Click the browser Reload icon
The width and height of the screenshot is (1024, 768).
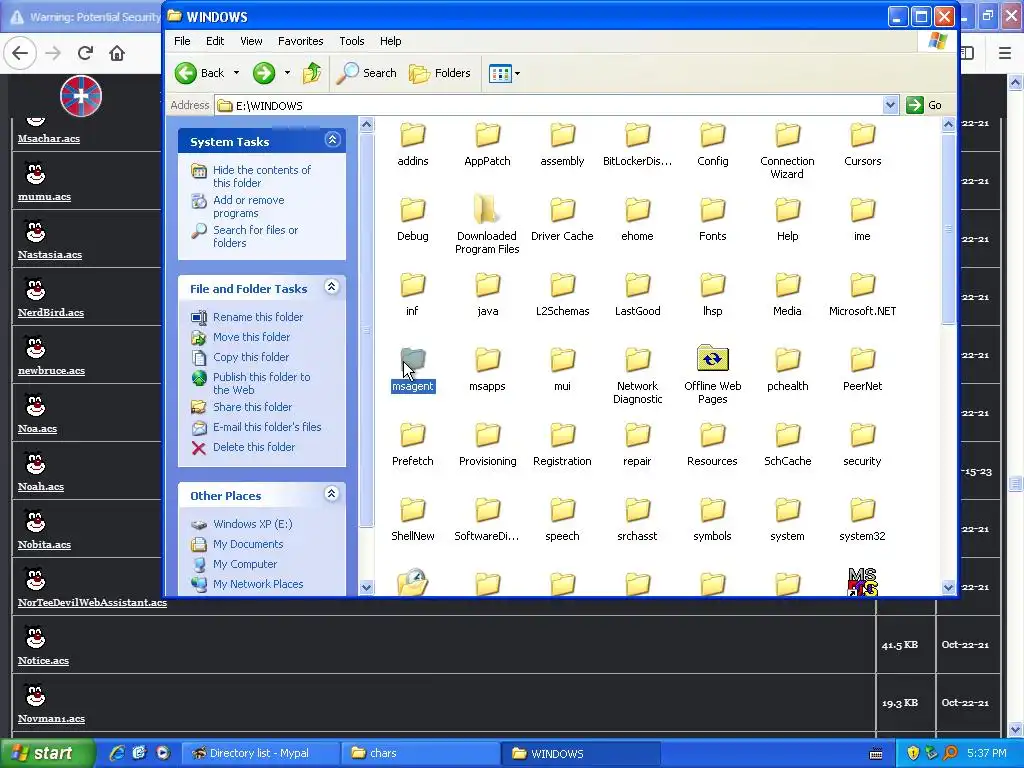[x=85, y=53]
